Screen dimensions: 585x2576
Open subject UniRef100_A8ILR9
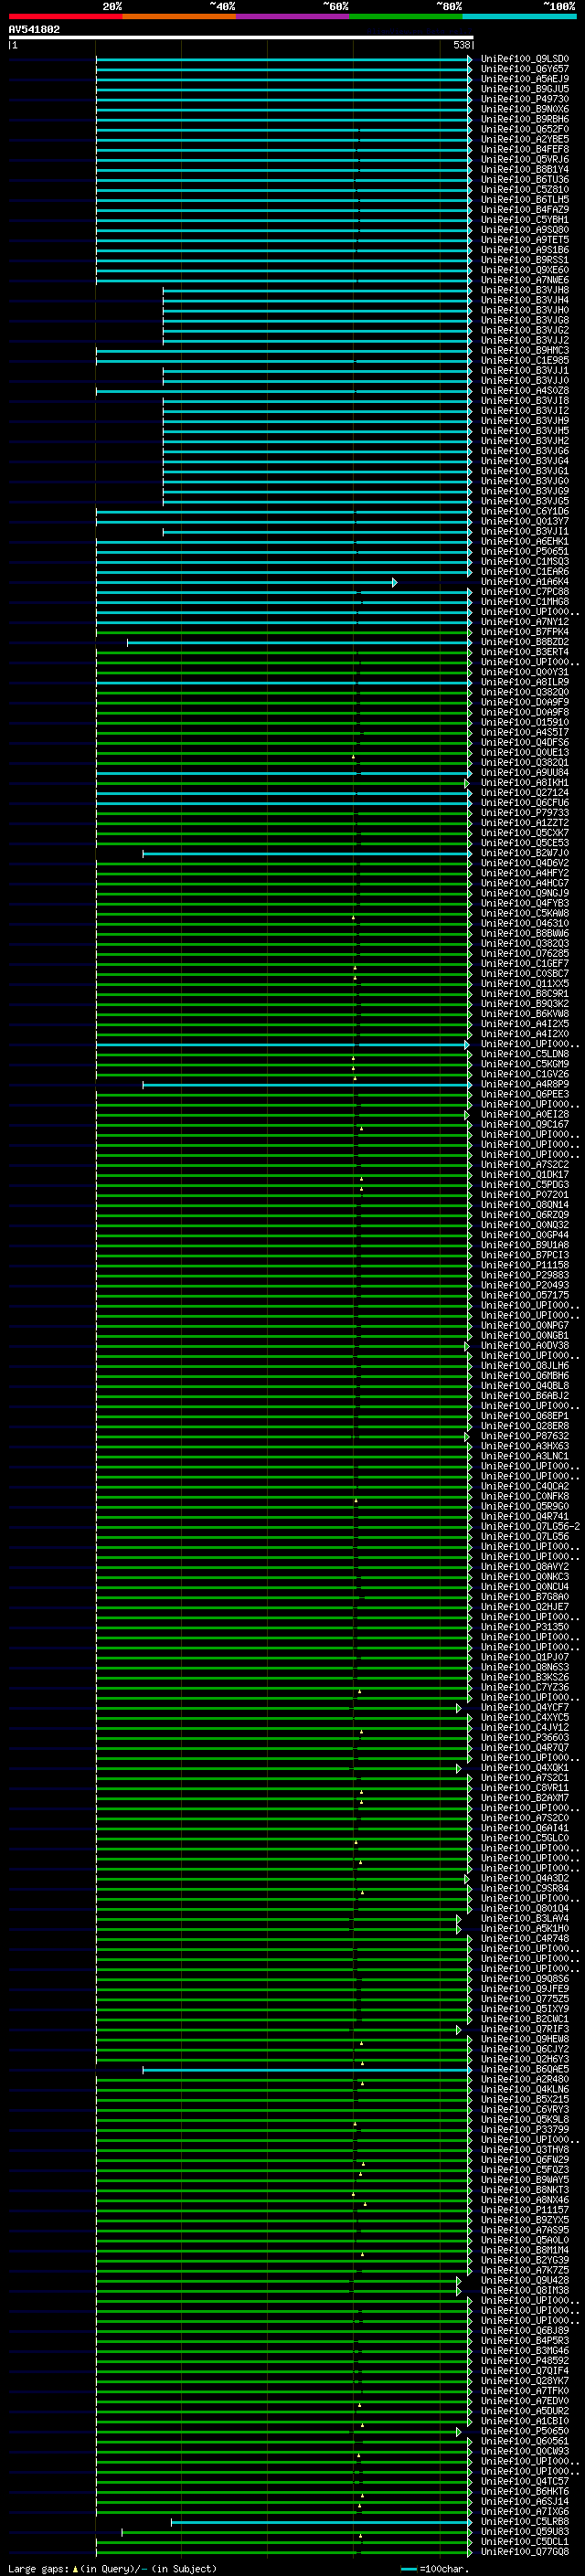524,682
